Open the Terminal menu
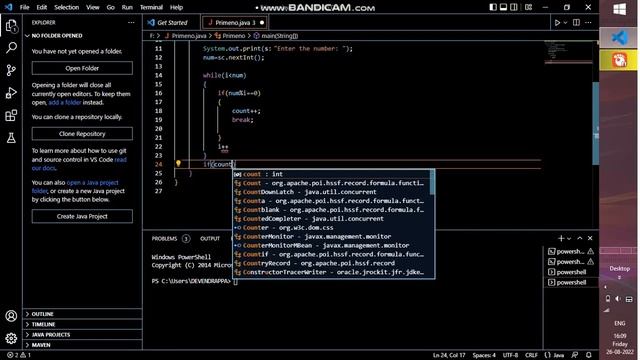640x360 pixels. coord(151,7)
